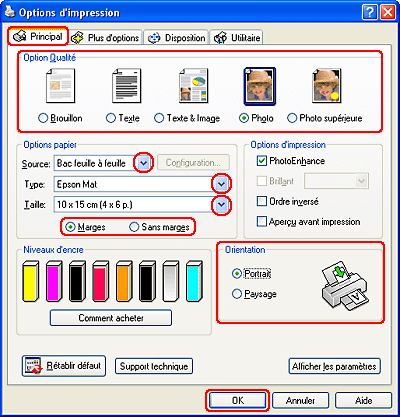The image size is (400, 417).
Task: Open the Taille size dropdown
Action: 222,205
